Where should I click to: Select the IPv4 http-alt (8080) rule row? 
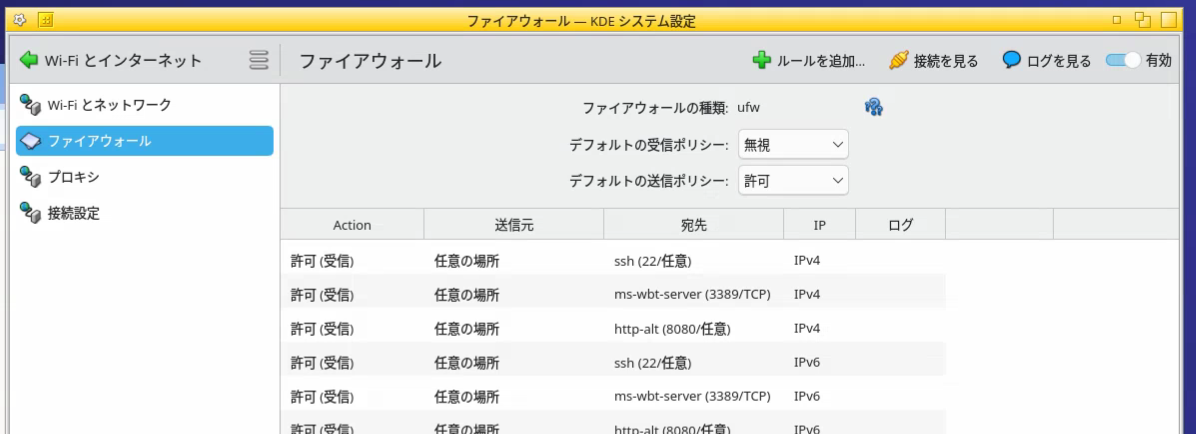click(612, 328)
